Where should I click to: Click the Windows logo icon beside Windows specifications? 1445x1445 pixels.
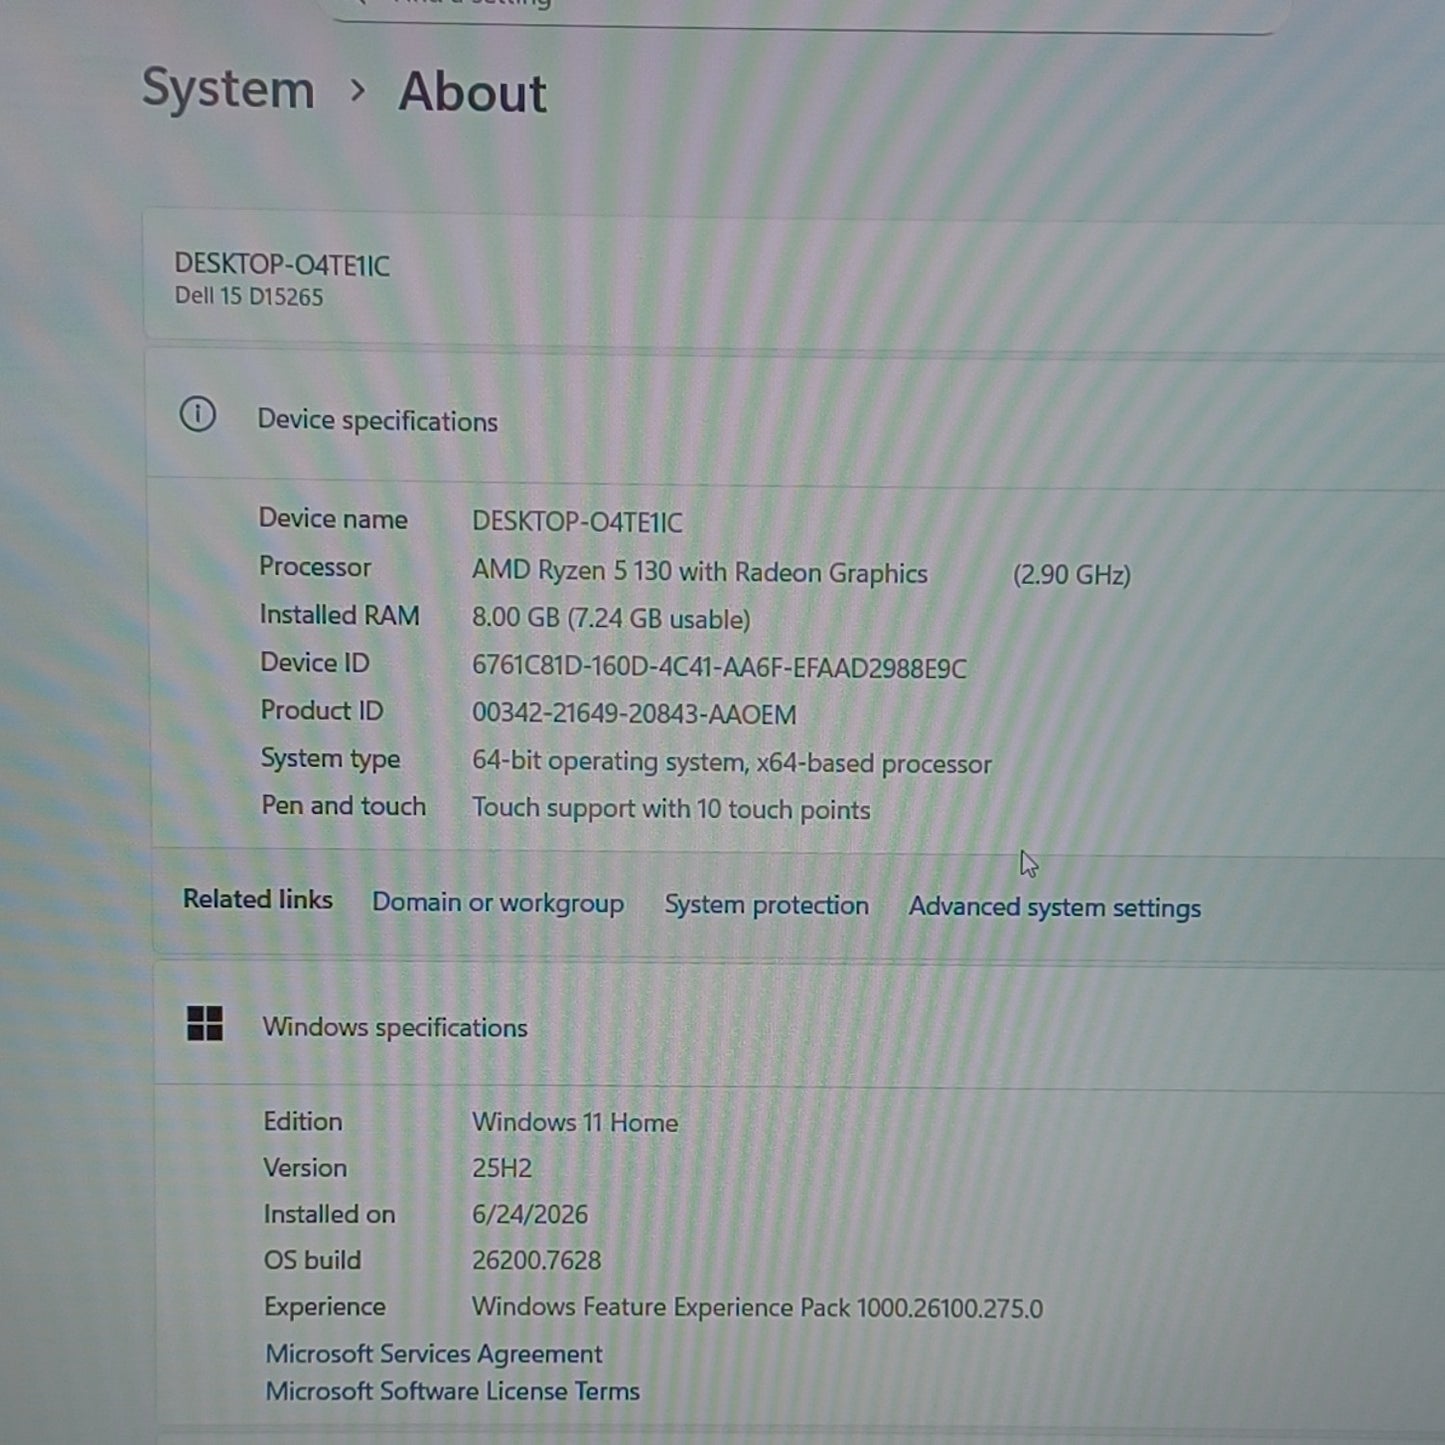(205, 1024)
